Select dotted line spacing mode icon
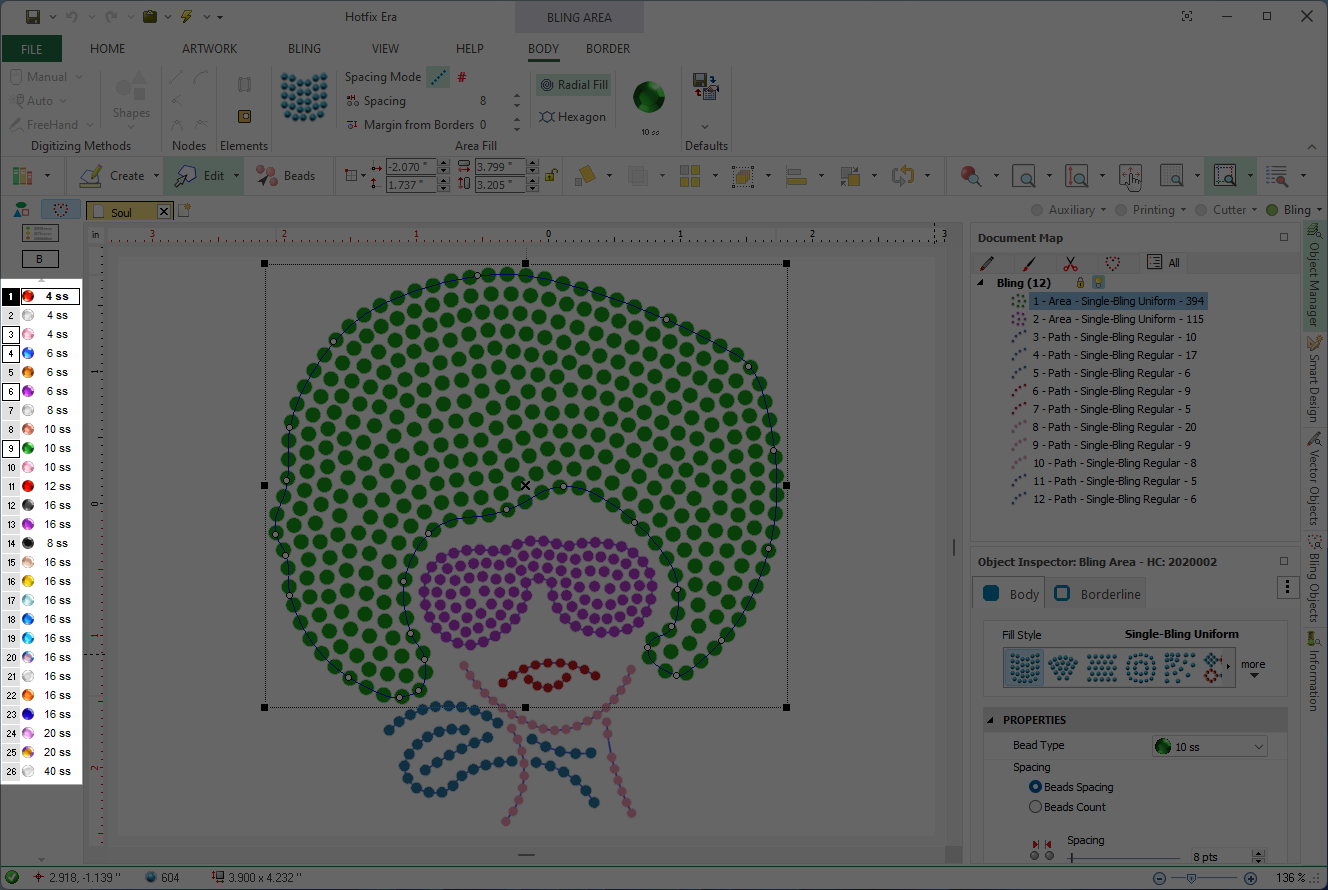 [438, 77]
